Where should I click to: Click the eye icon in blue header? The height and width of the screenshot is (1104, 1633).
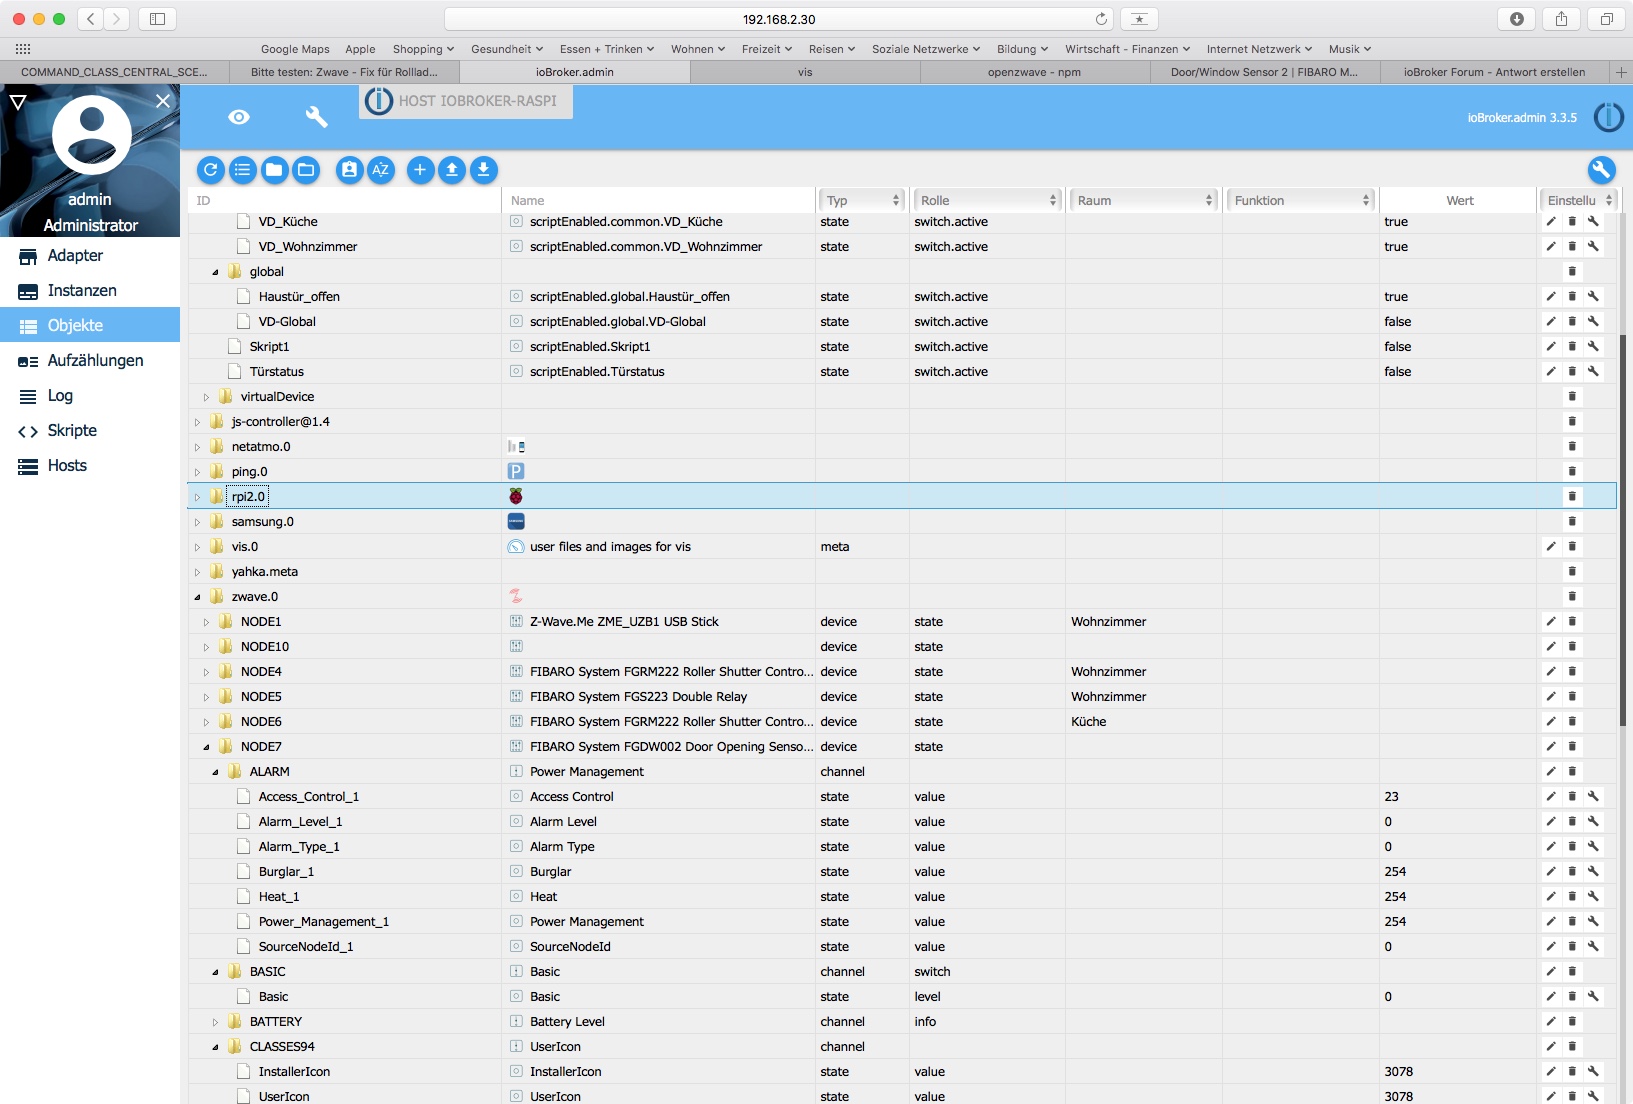click(x=239, y=117)
